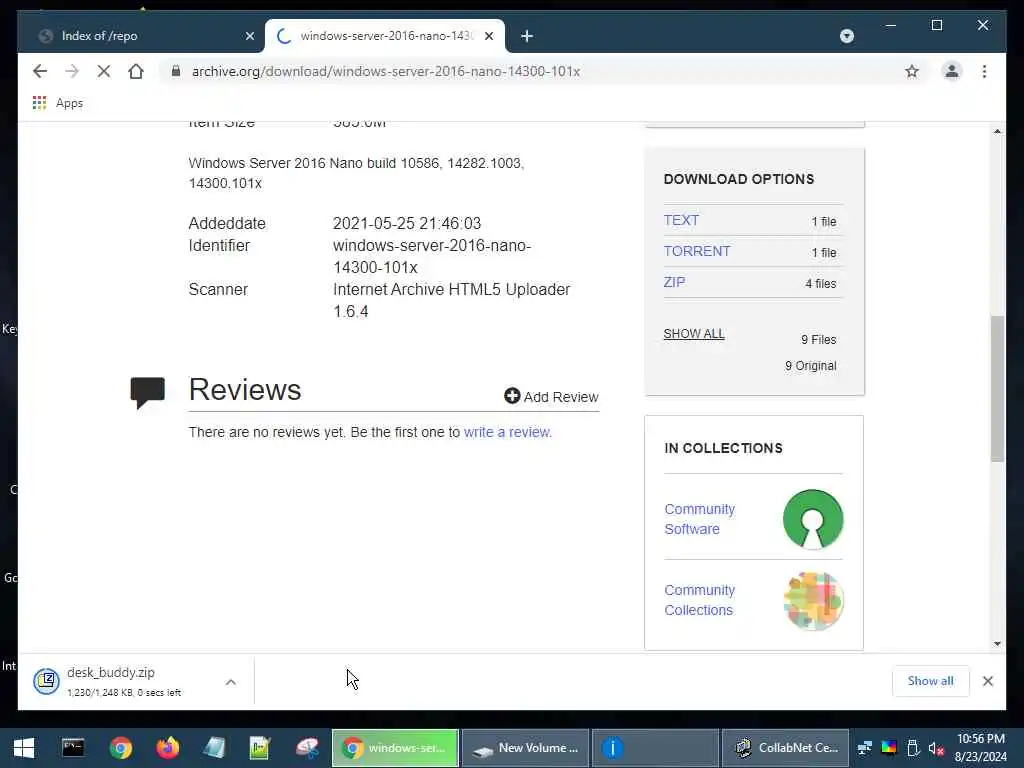Screen dimensions: 1024x768
Task: Open the green notepad taskbar icon
Action: click(x=260, y=748)
